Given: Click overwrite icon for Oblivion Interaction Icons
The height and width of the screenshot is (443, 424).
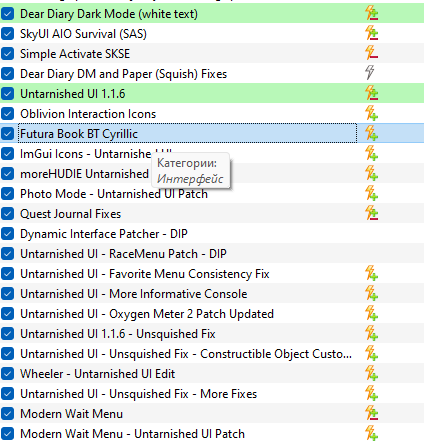Looking at the screenshot, I should click(371, 113).
